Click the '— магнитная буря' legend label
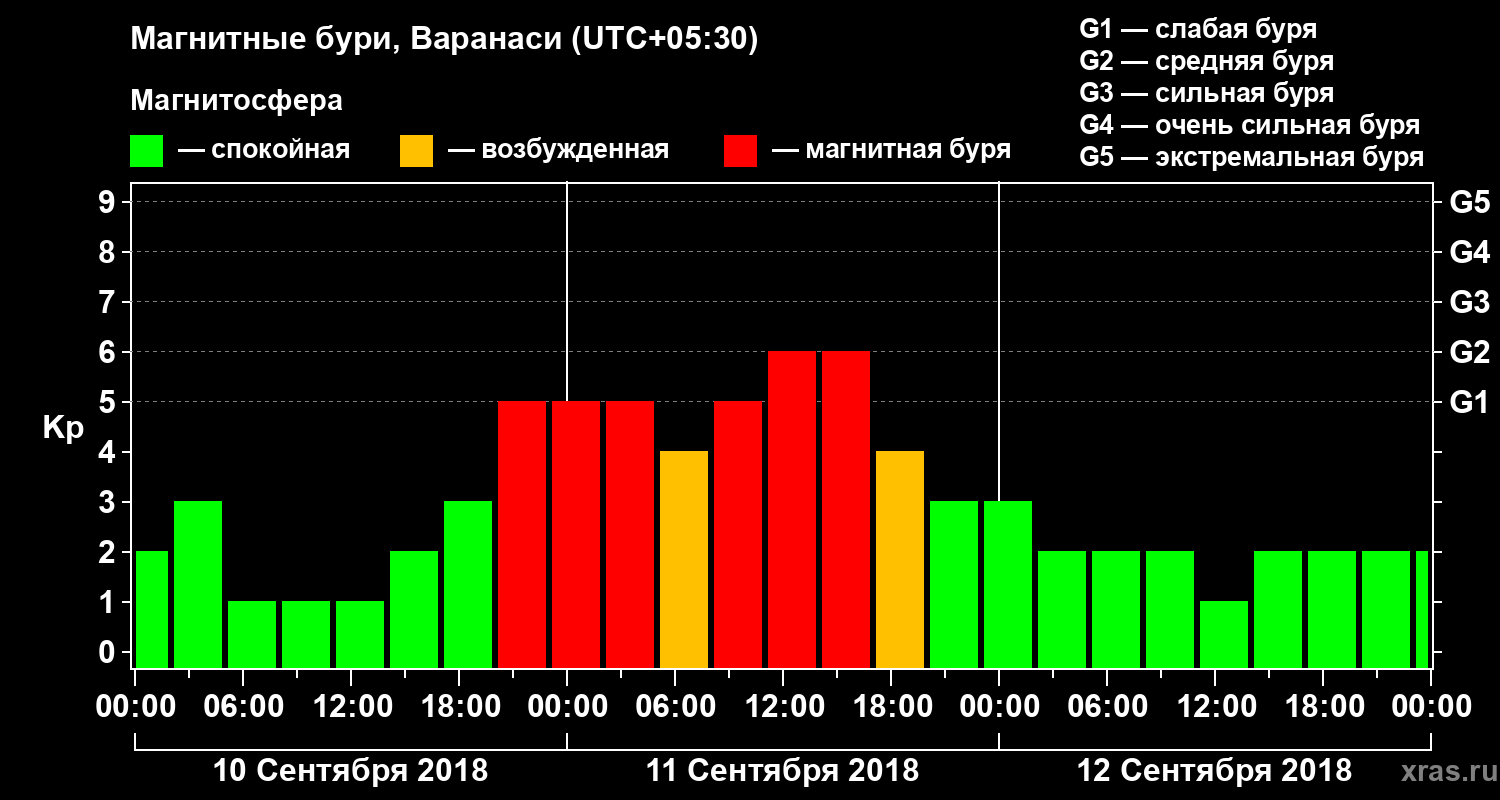This screenshot has width=1500, height=800. point(891,151)
